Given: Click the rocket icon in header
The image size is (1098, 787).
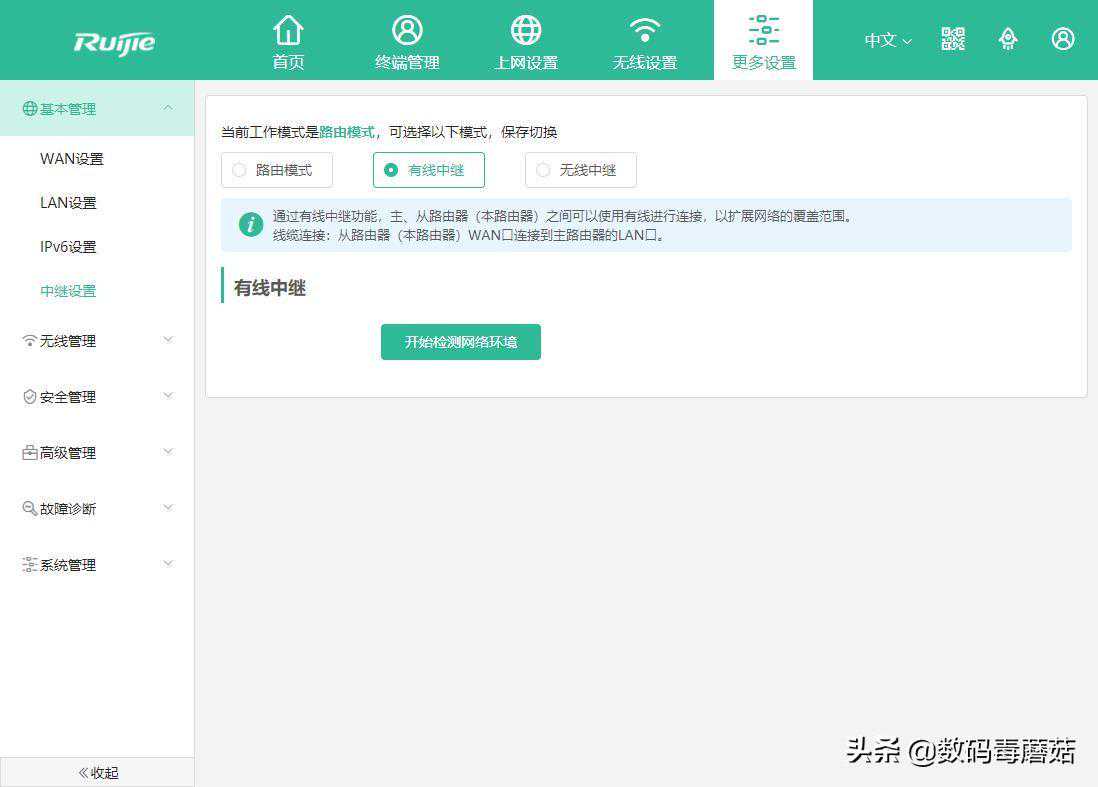Looking at the screenshot, I should 1008,39.
